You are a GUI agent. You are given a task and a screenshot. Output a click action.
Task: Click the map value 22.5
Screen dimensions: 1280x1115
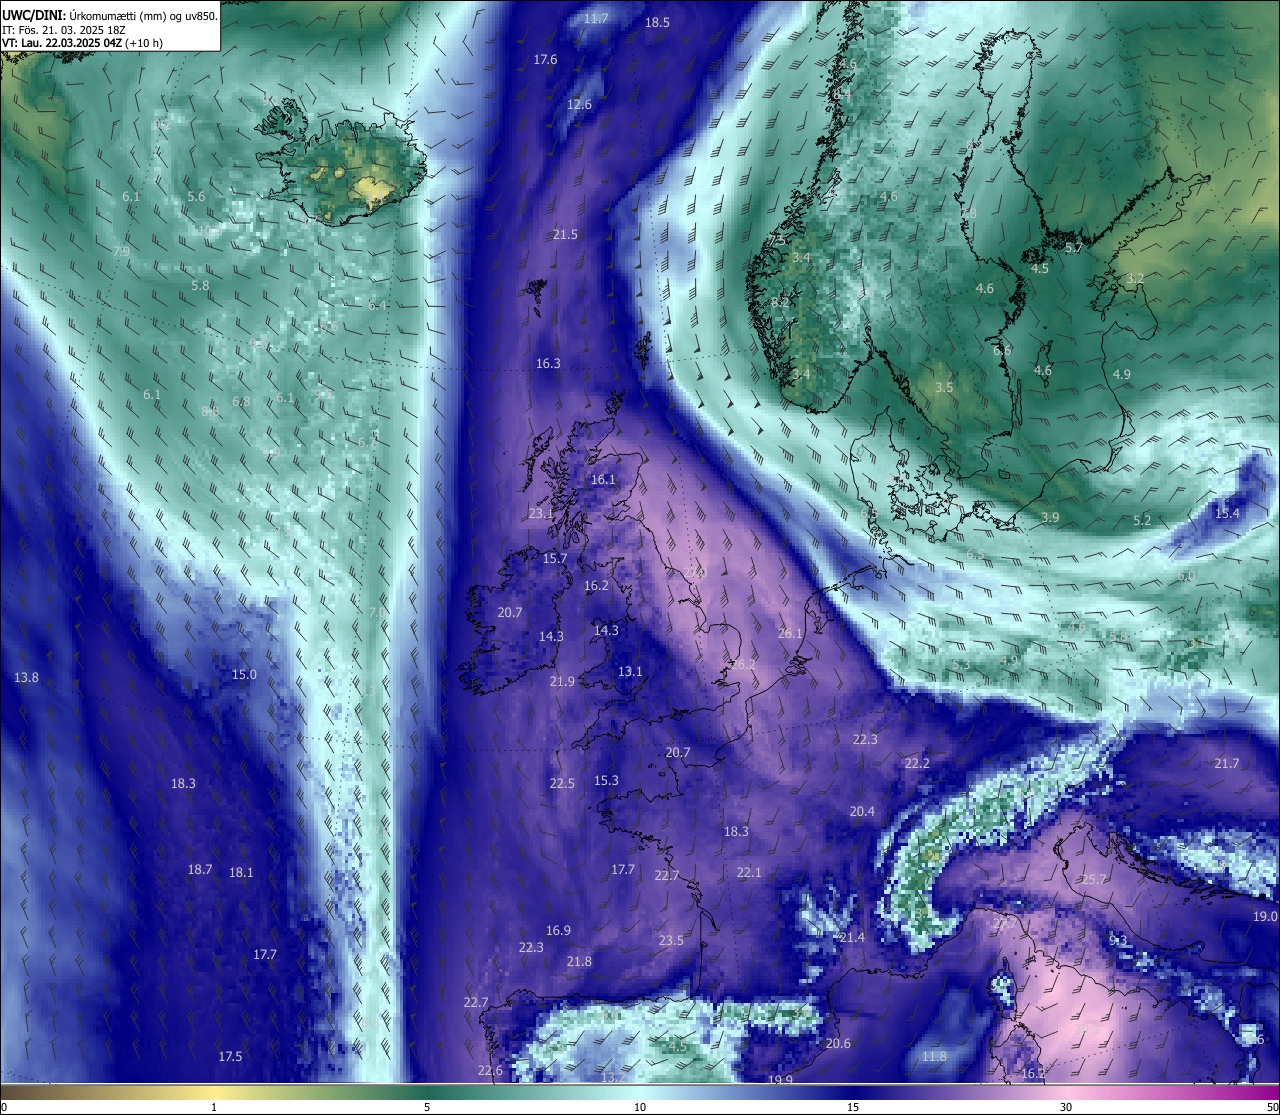[x=562, y=783]
